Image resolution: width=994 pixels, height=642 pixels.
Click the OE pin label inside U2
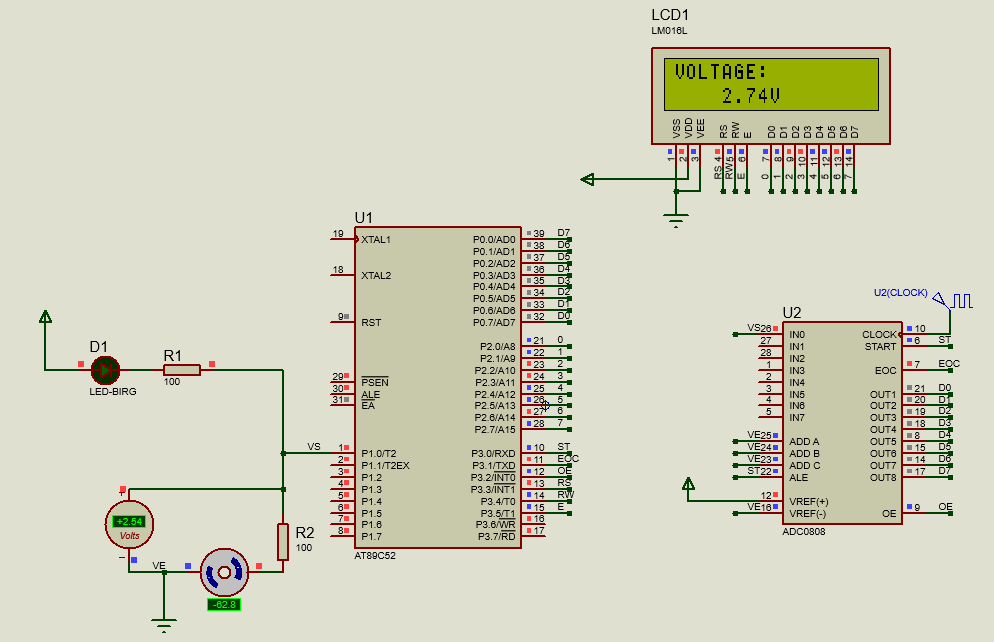coord(889,513)
